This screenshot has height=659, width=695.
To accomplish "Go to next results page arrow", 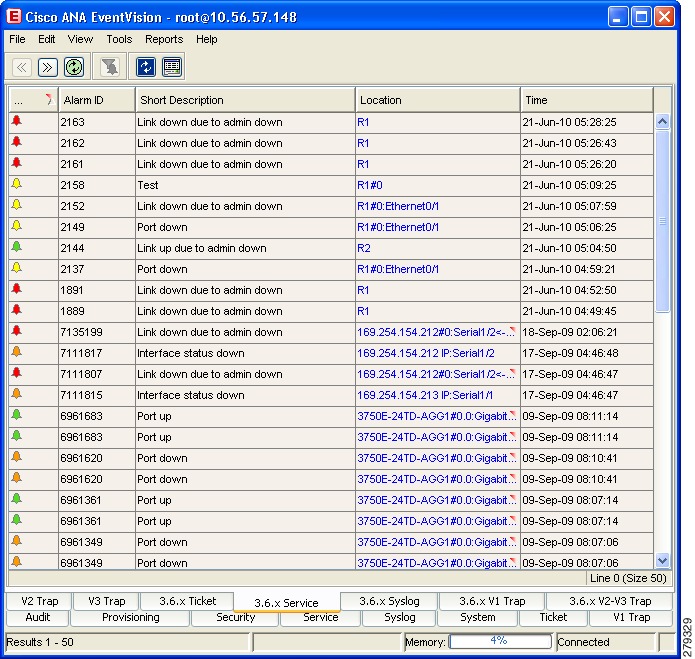I will (x=47, y=67).
